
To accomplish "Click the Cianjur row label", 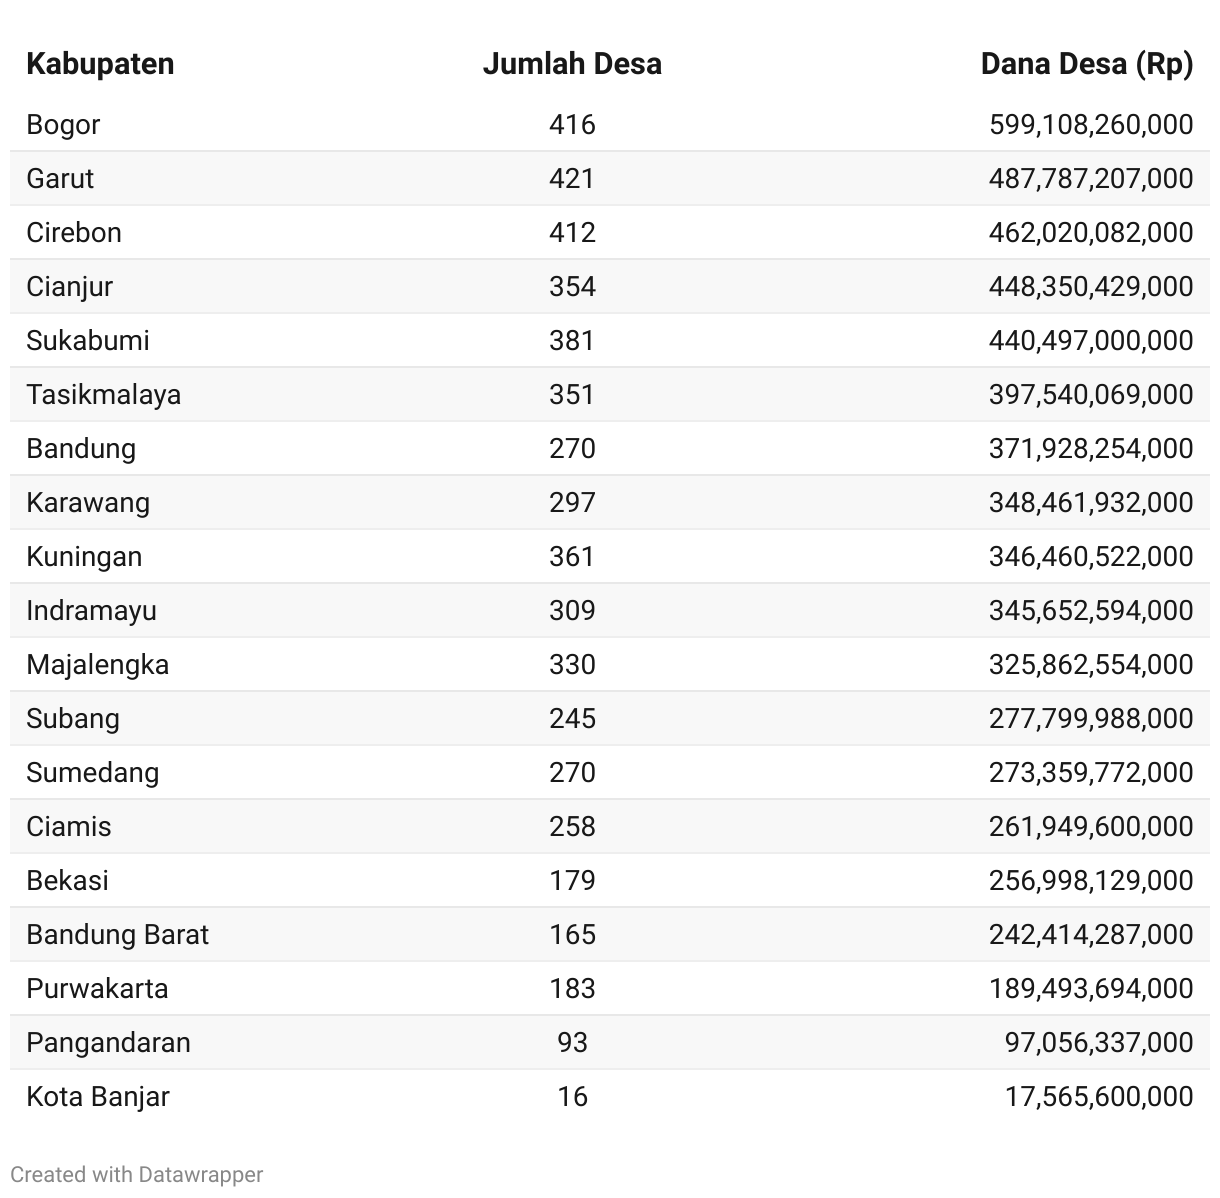I will tap(69, 287).
